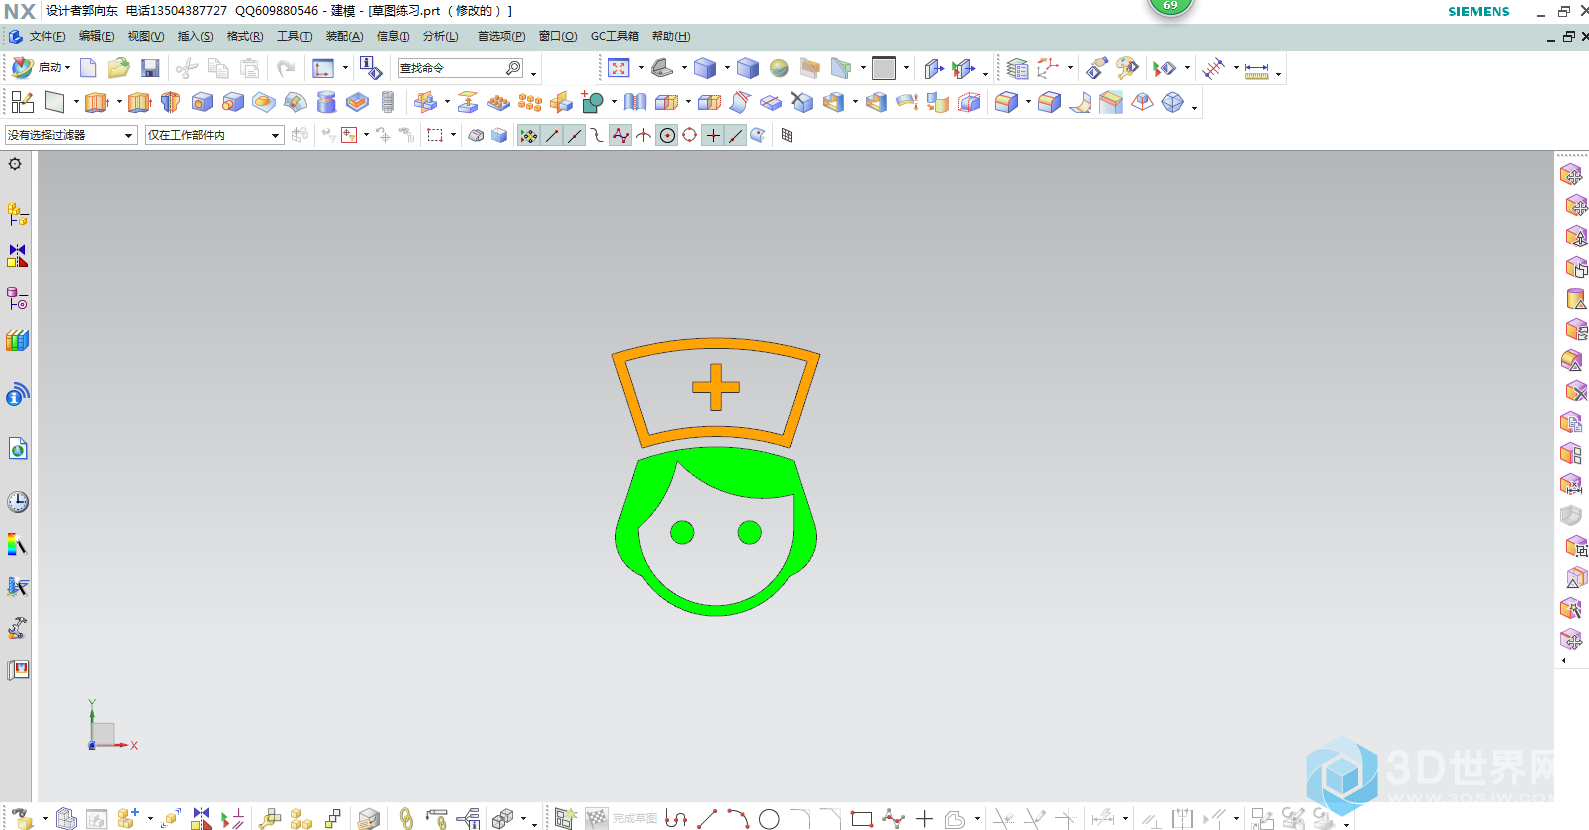1589x830 pixels.
Task: Open the GC工具箱 toolkit menu
Action: pyautogui.click(x=614, y=36)
